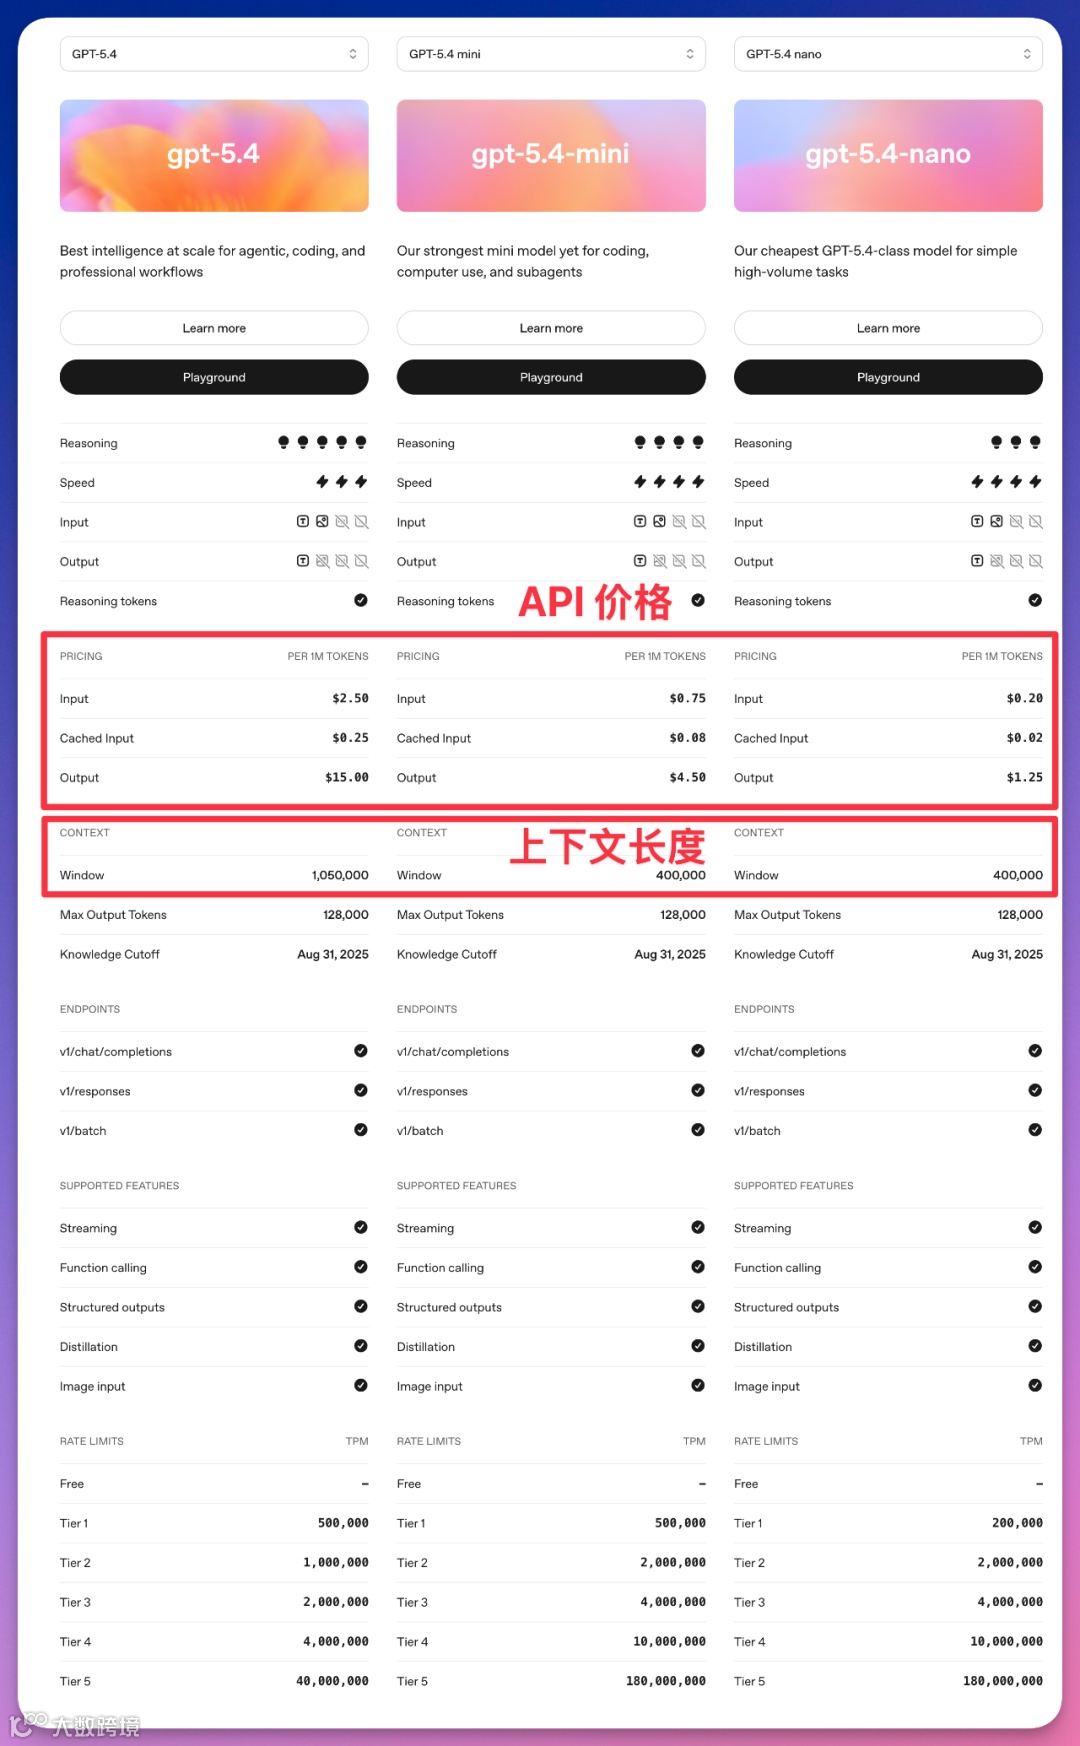The image size is (1080, 1746).
Task: Click the image input icon in GPT-5.4 mini Input row
Action: [659, 521]
